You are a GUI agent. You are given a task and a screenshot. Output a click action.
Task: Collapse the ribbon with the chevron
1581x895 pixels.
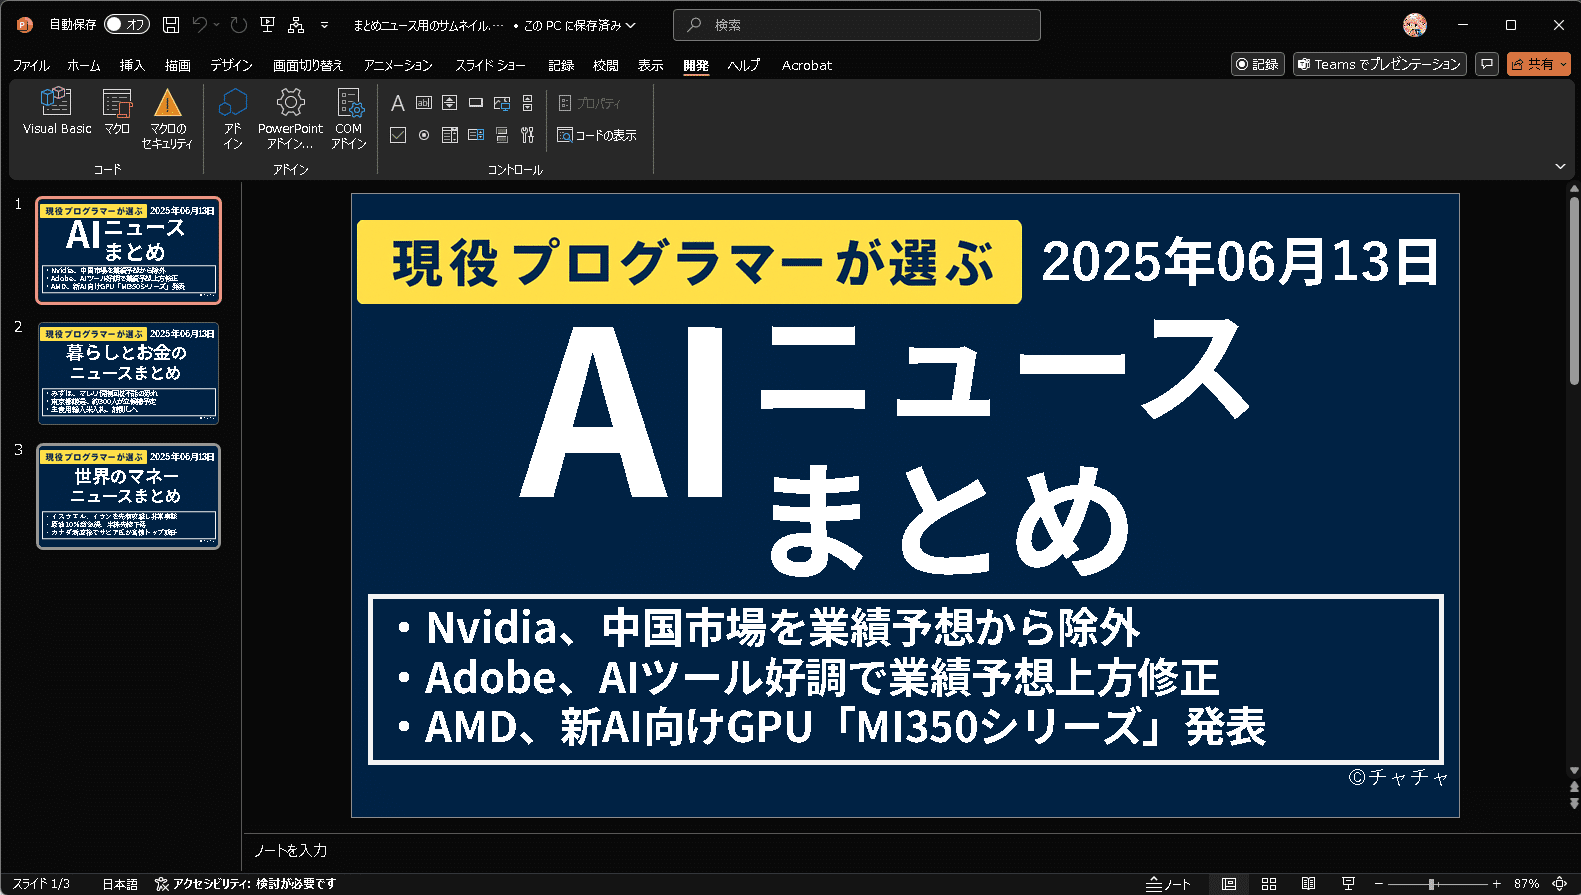[1560, 166]
